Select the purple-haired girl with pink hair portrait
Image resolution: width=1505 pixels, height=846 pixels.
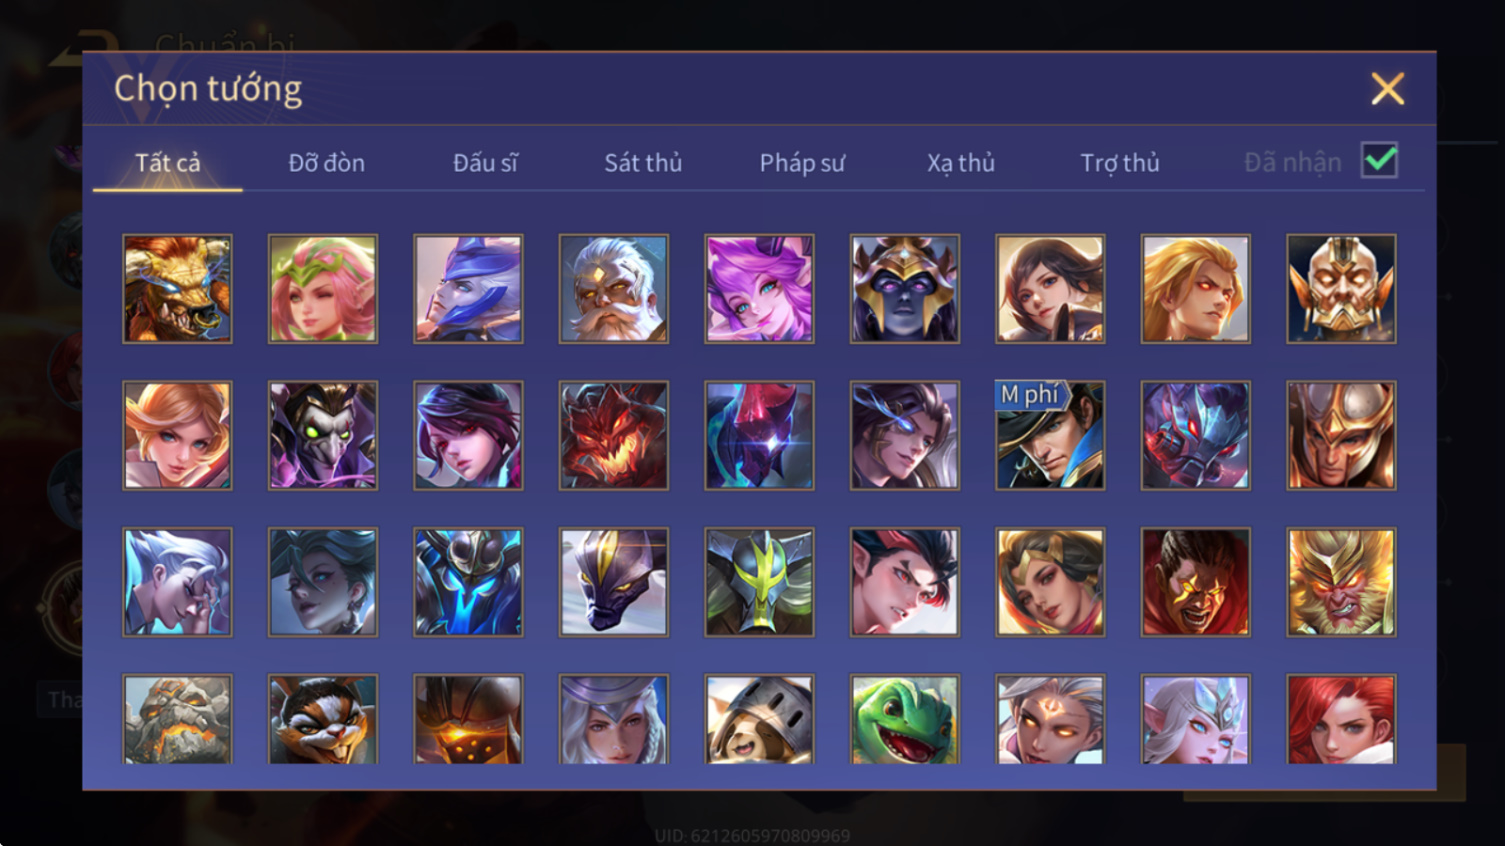coord(759,289)
